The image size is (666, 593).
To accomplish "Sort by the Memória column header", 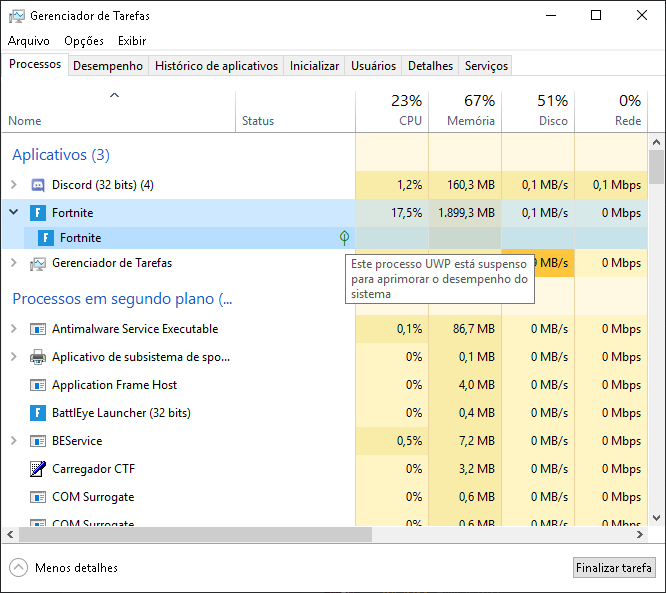I will coord(465,111).
